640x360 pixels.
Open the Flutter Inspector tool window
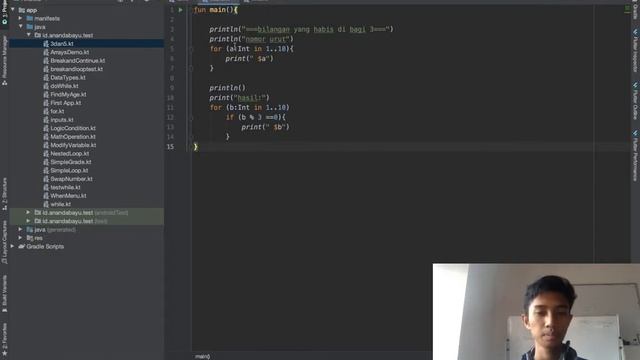pyautogui.click(x=635, y=51)
